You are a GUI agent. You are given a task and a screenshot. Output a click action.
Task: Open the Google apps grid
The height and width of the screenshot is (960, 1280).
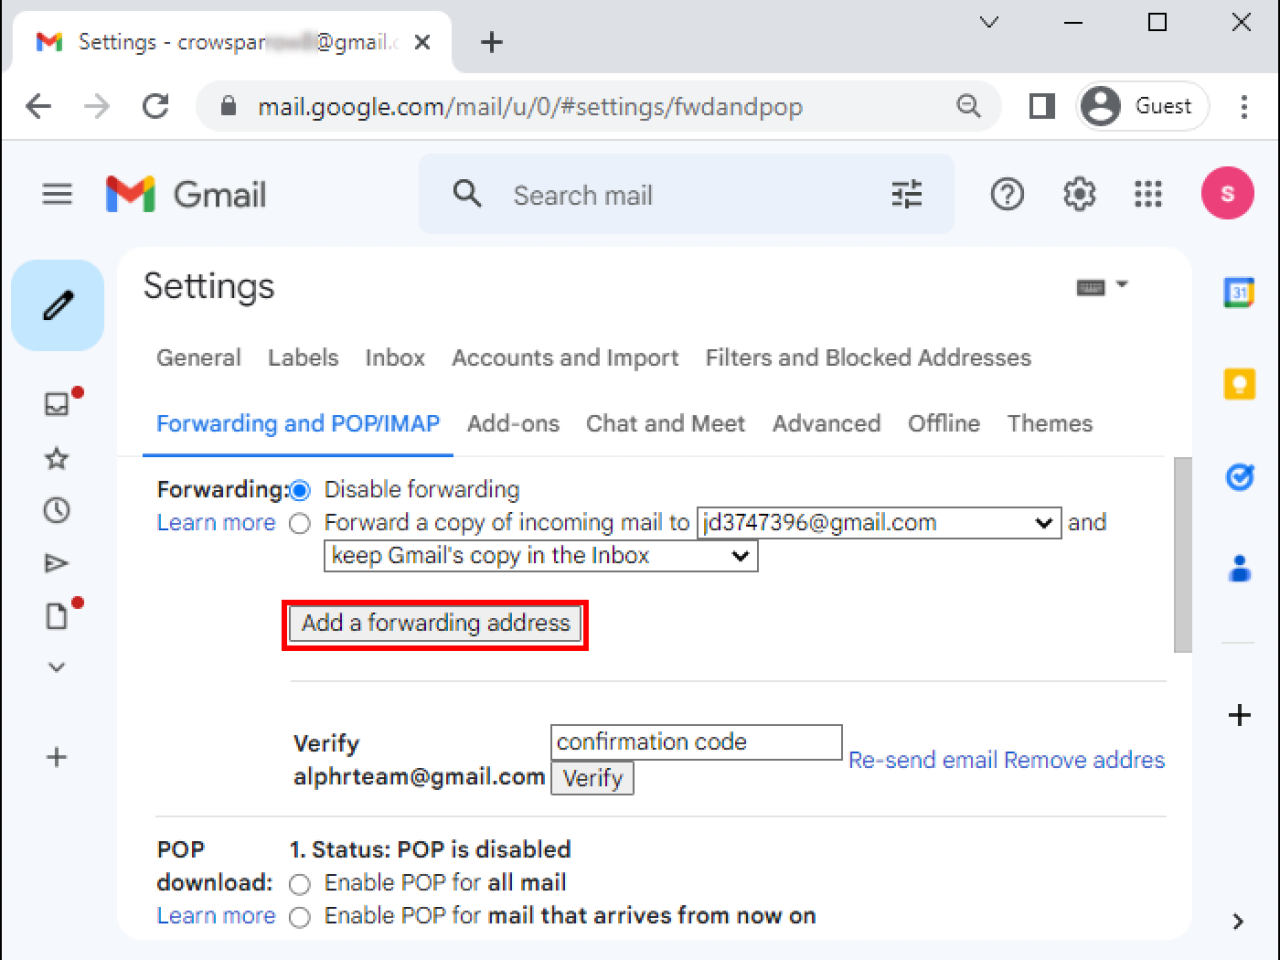tap(1147, 194)
